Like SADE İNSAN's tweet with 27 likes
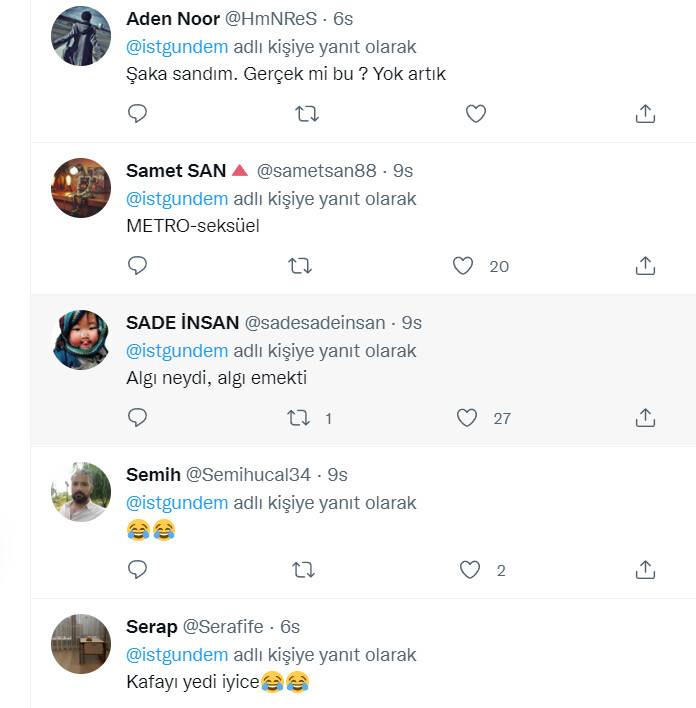 coord(467,418)
